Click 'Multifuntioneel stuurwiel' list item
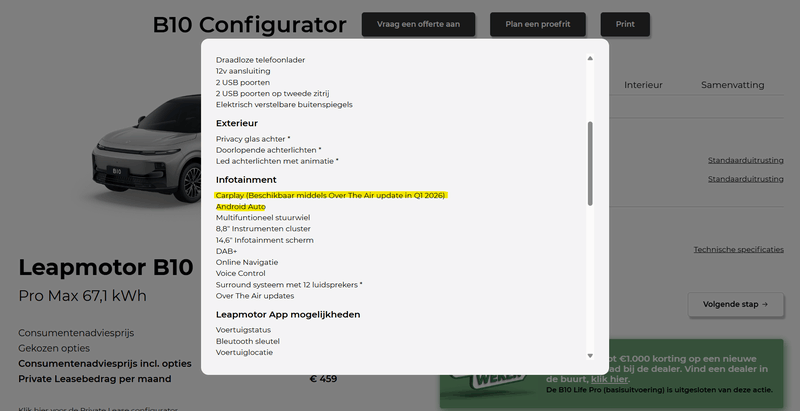The image size is (800, 411). [x=263, y=218]
